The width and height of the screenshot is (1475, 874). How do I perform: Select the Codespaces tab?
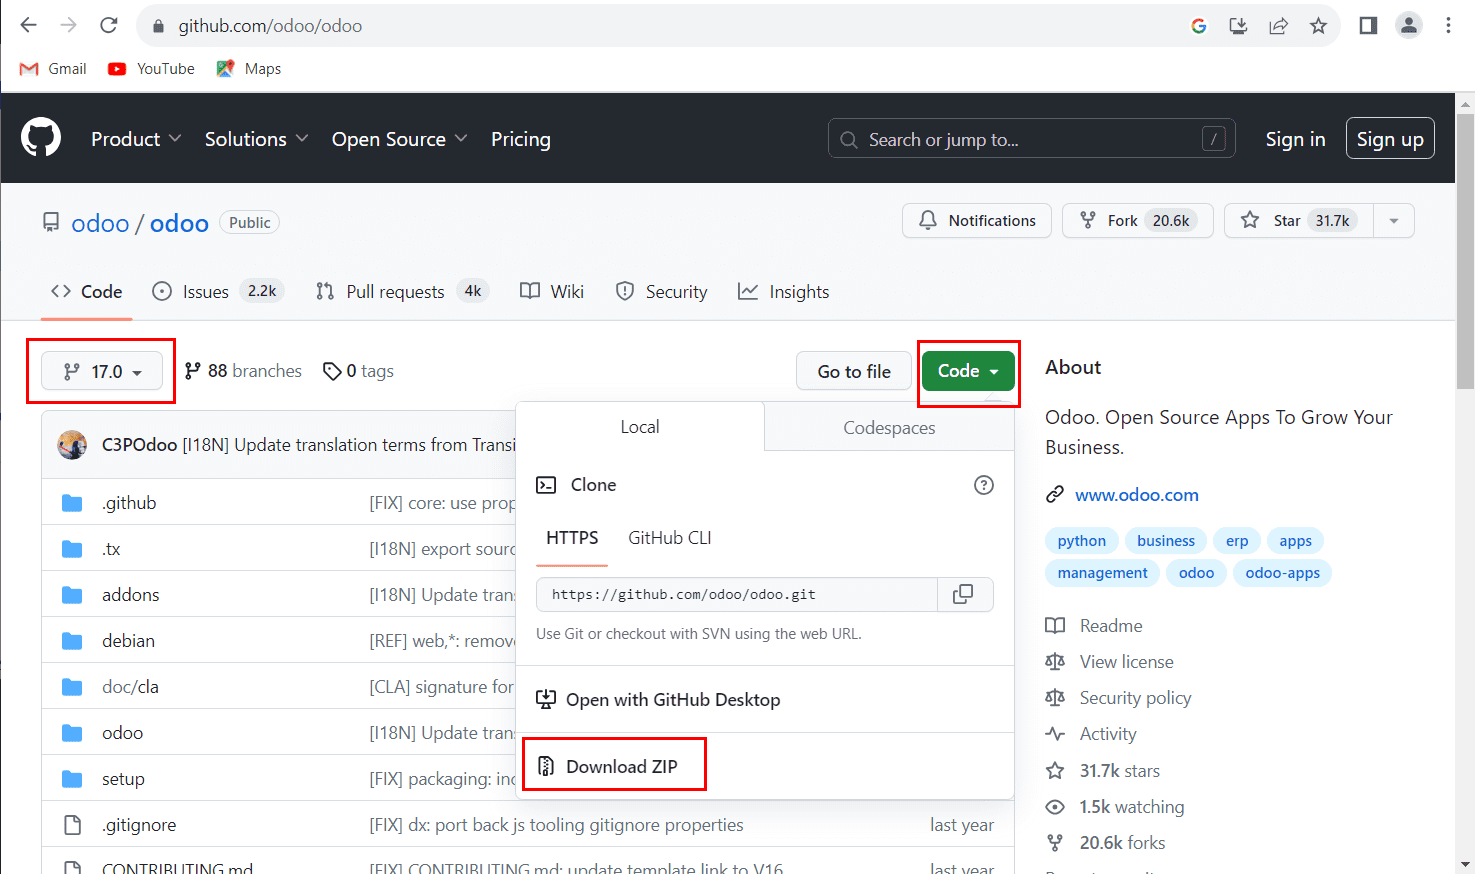tap(889, 428)
